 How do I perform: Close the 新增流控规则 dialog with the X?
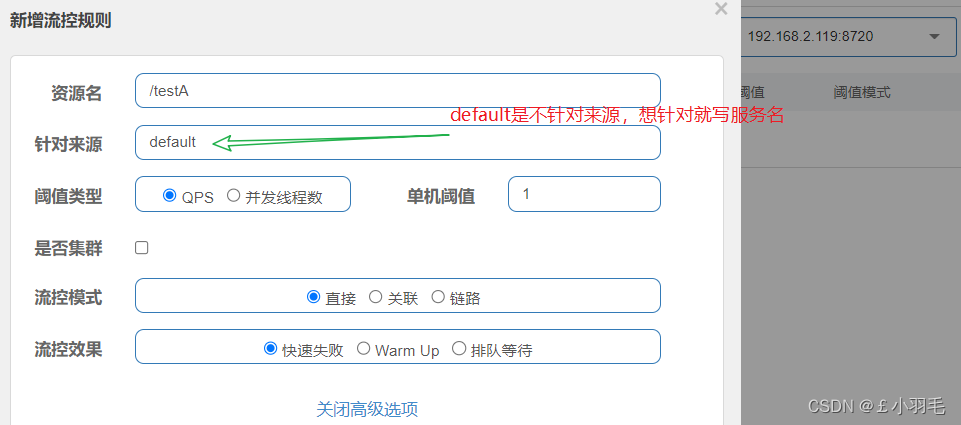point(721,9)
